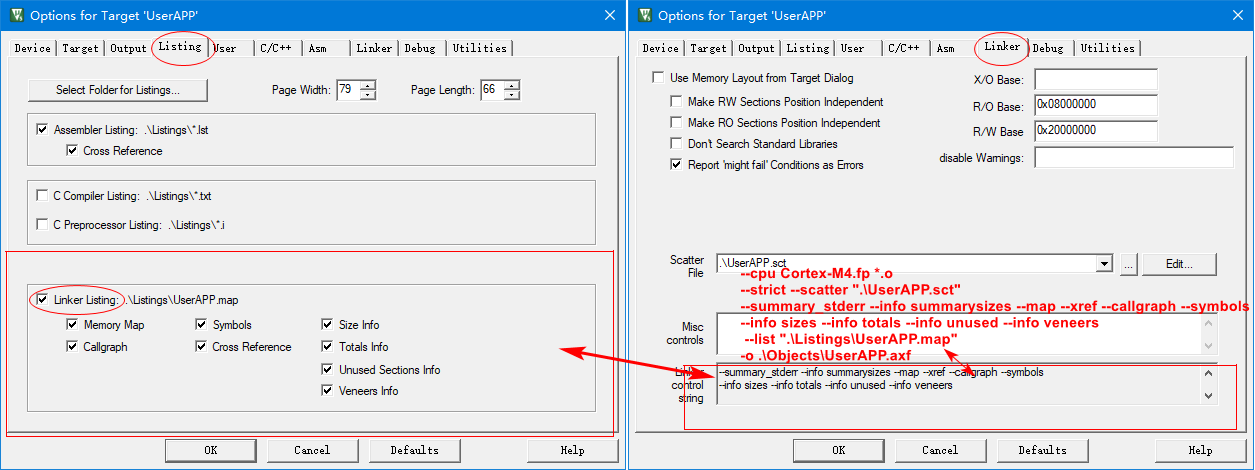Enable Use Memory Layout from Target Dialog

point(658,77)
